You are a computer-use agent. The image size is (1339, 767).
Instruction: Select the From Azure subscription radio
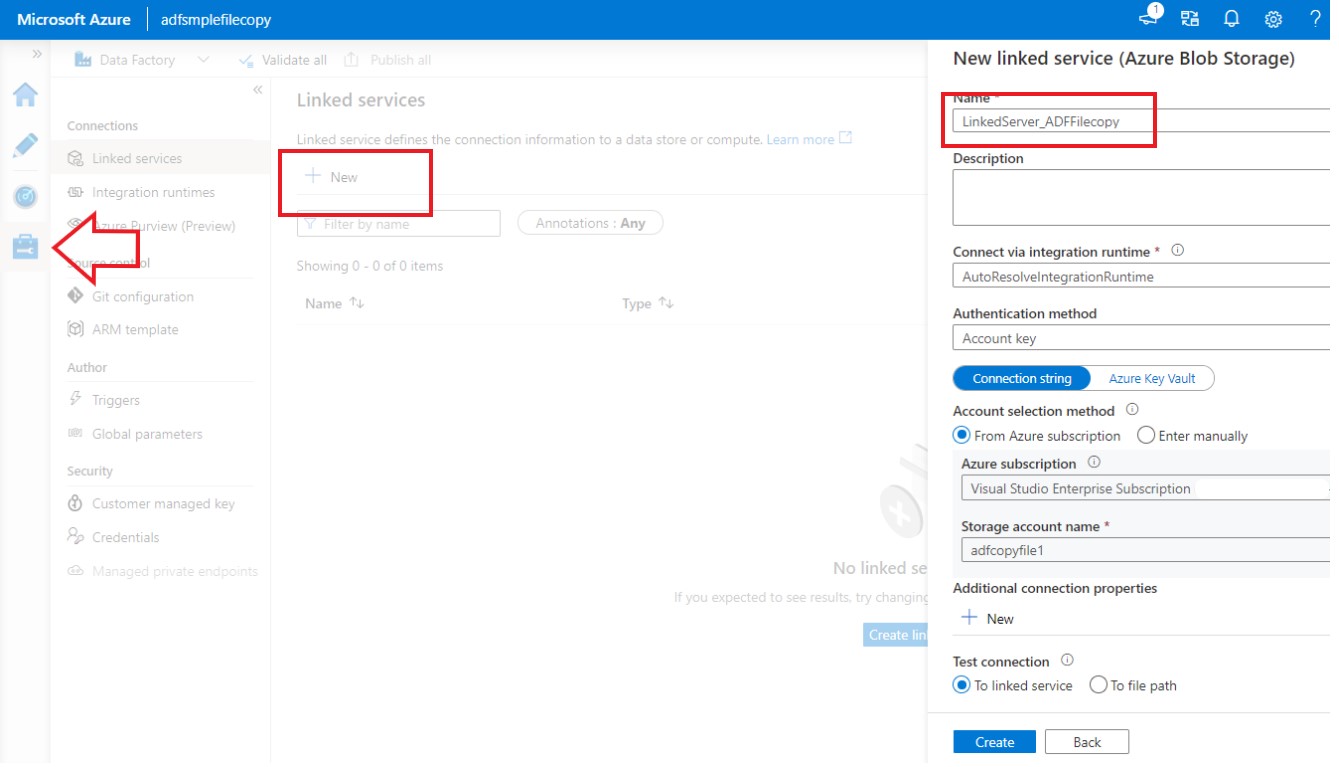click(962, 435)
